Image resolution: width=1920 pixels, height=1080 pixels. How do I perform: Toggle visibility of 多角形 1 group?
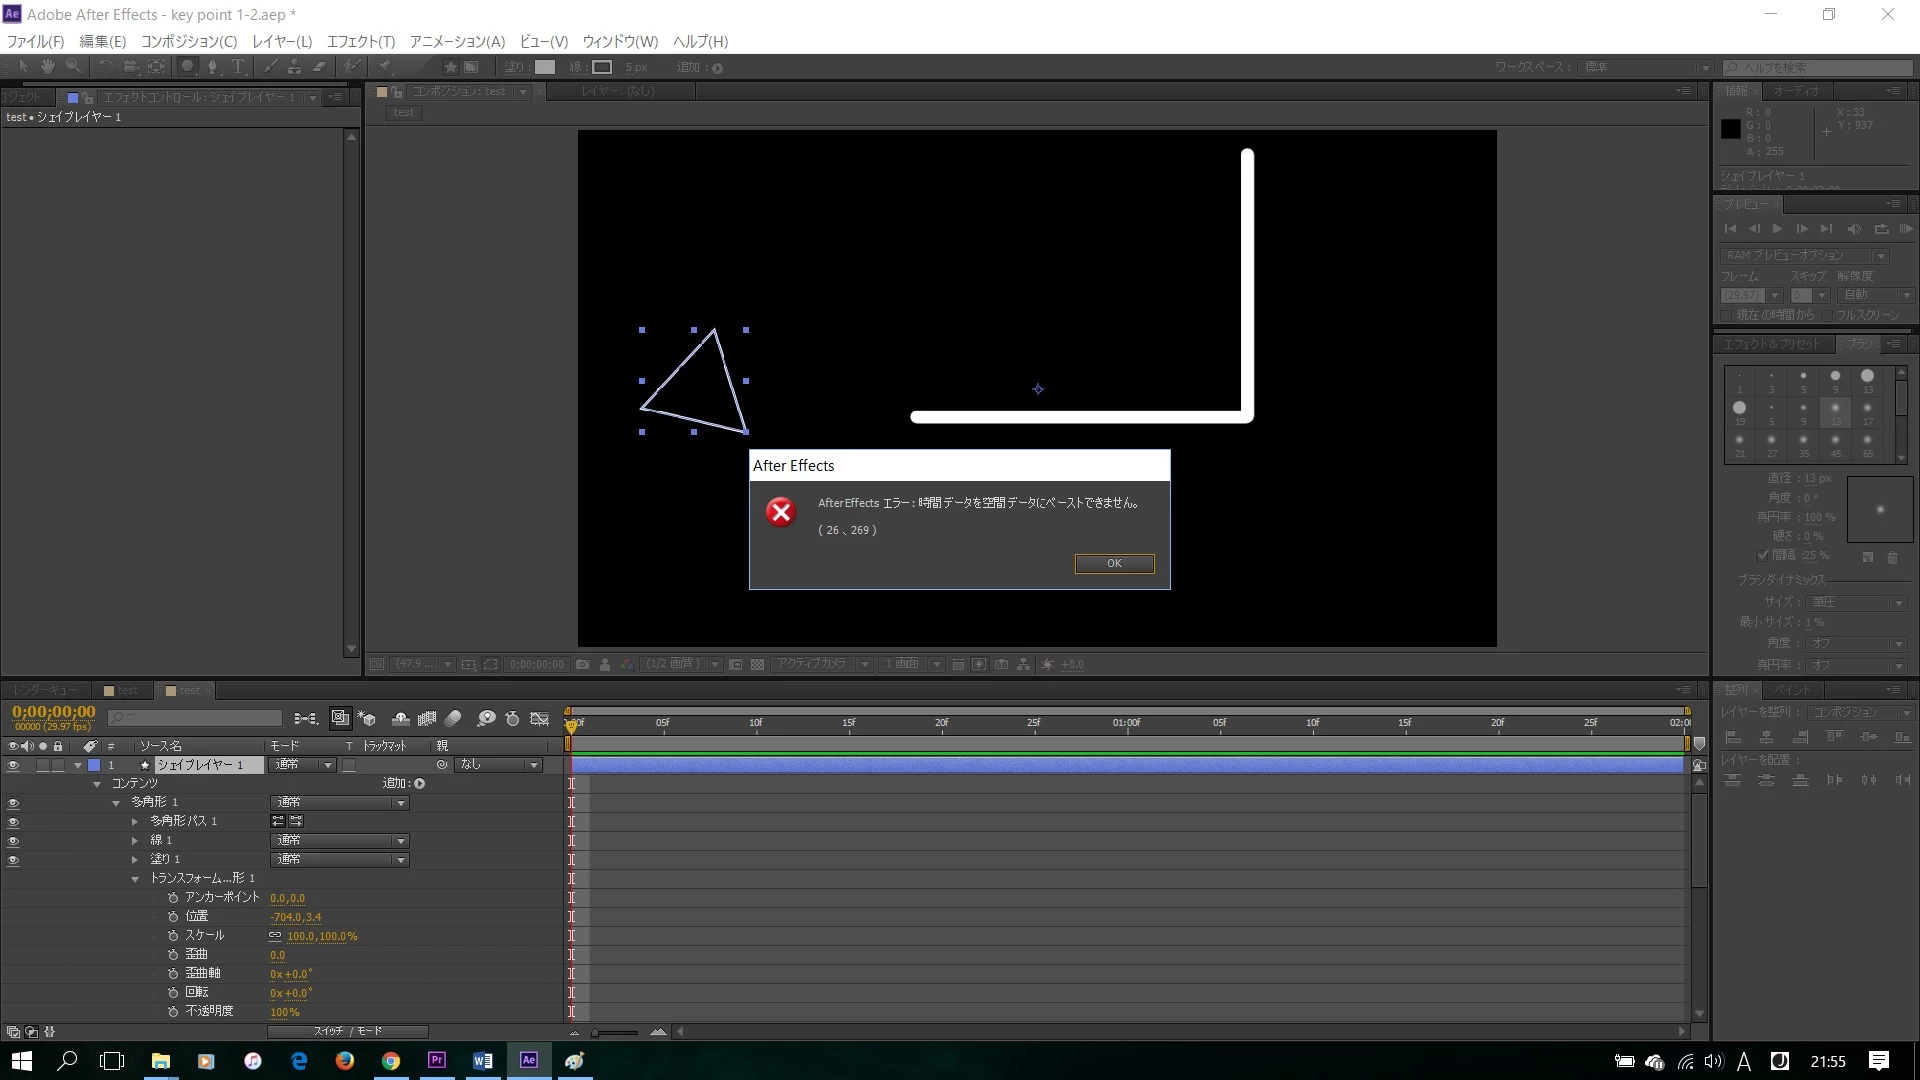[13, 803]
